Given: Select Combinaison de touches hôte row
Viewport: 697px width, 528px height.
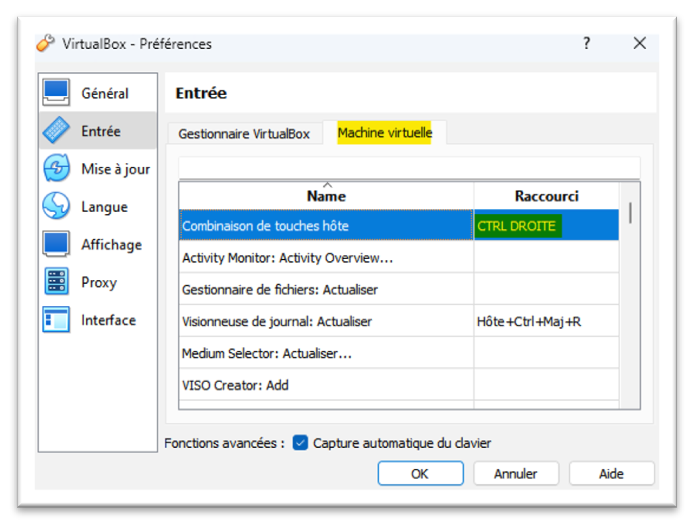Looking at the screenshot, I should pos(399,225).
